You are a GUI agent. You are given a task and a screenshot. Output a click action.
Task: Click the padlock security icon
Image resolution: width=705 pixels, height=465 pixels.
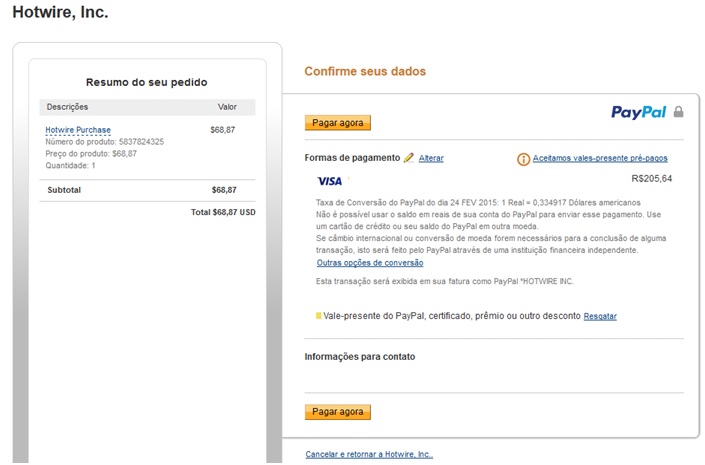(x=679, y=112)
